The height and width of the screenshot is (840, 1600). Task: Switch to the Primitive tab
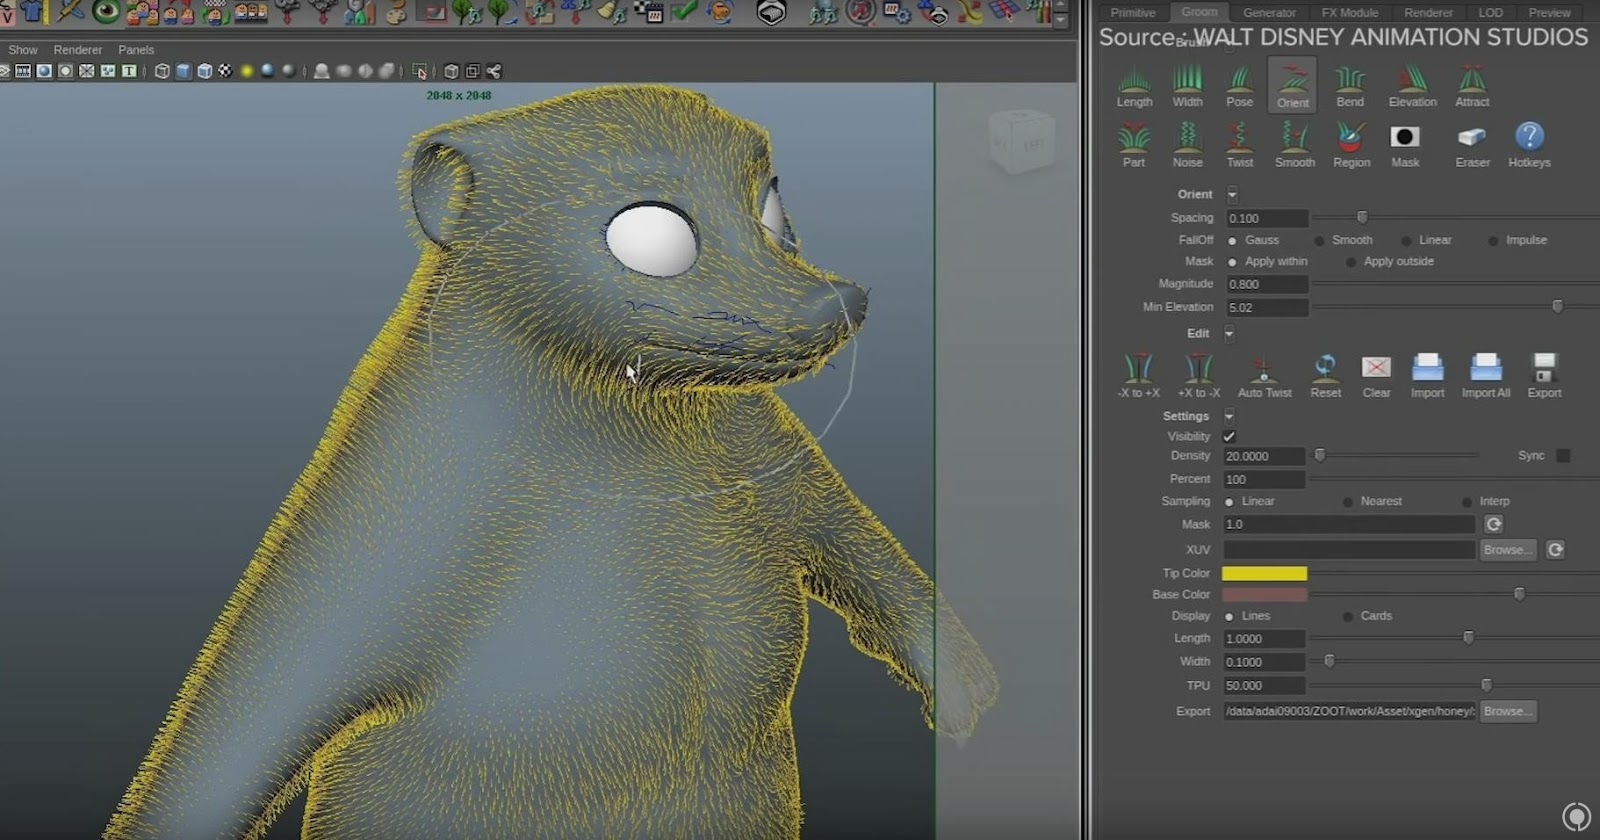coord(1133,13)
